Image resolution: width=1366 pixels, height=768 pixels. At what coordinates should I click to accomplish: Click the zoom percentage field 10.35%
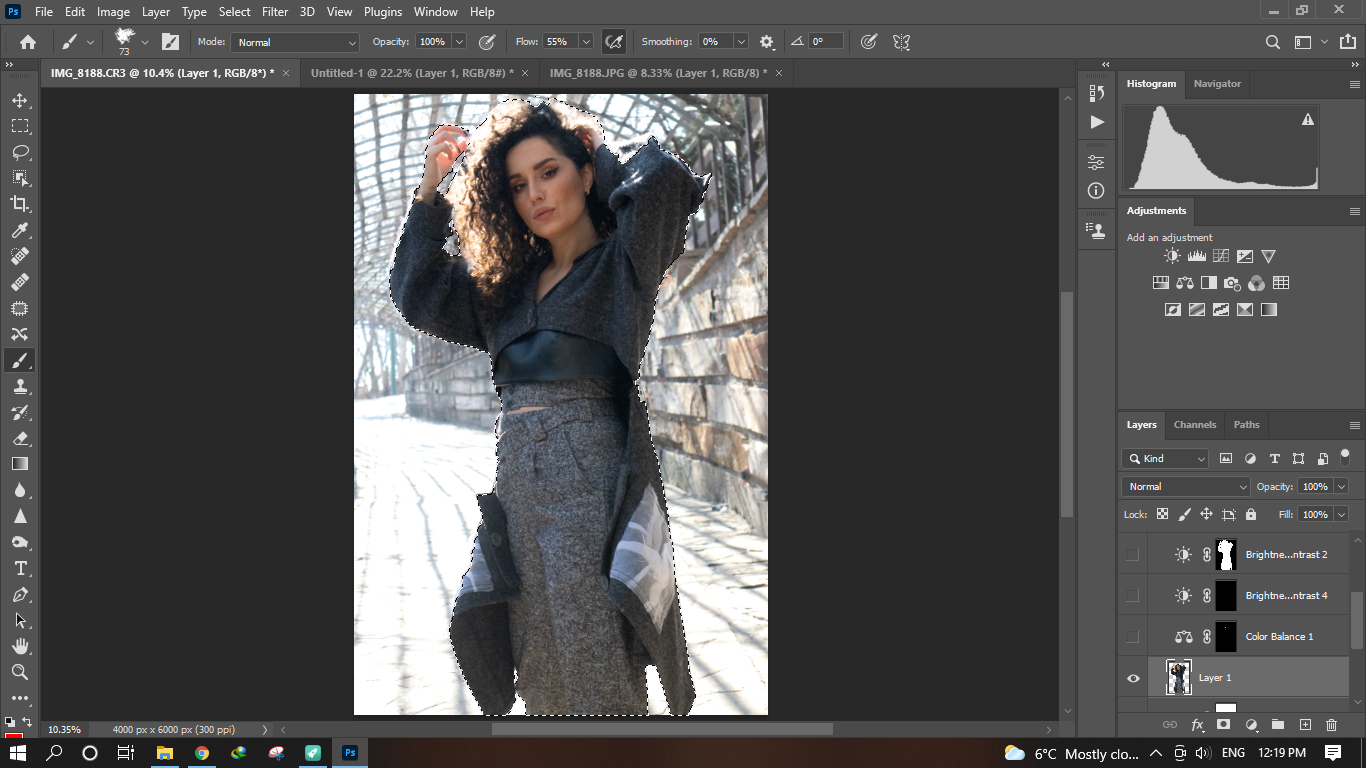[x=65, y=729]
